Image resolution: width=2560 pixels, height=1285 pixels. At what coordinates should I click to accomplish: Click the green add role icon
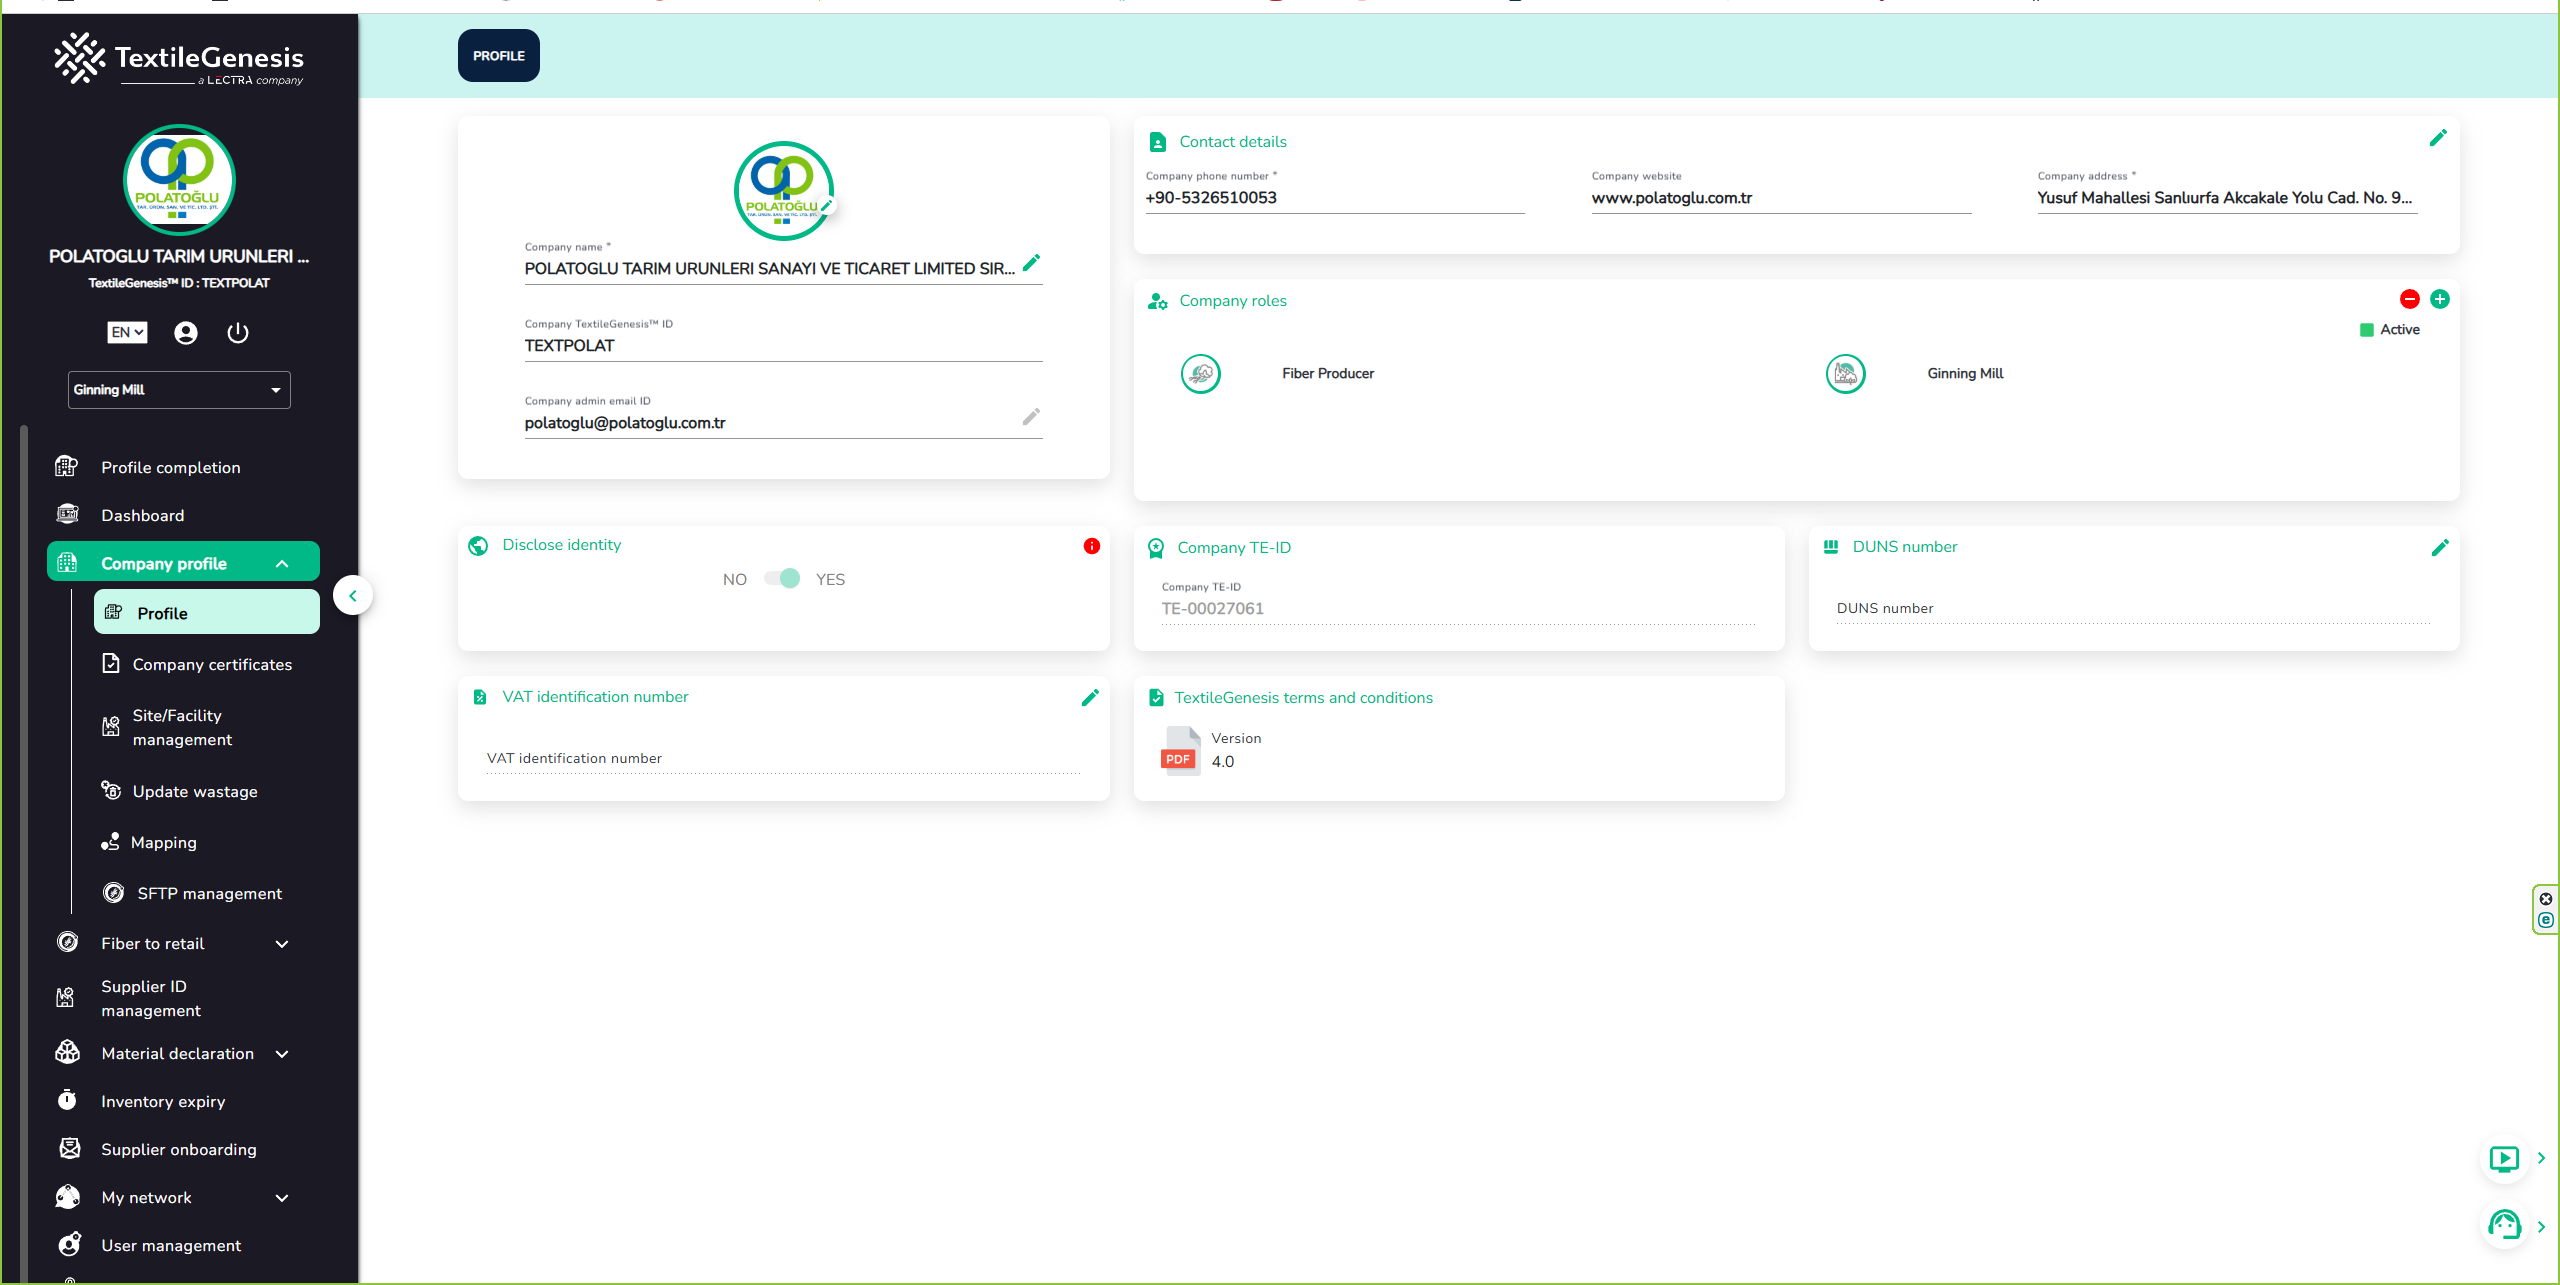click(x=2440, y=299)
